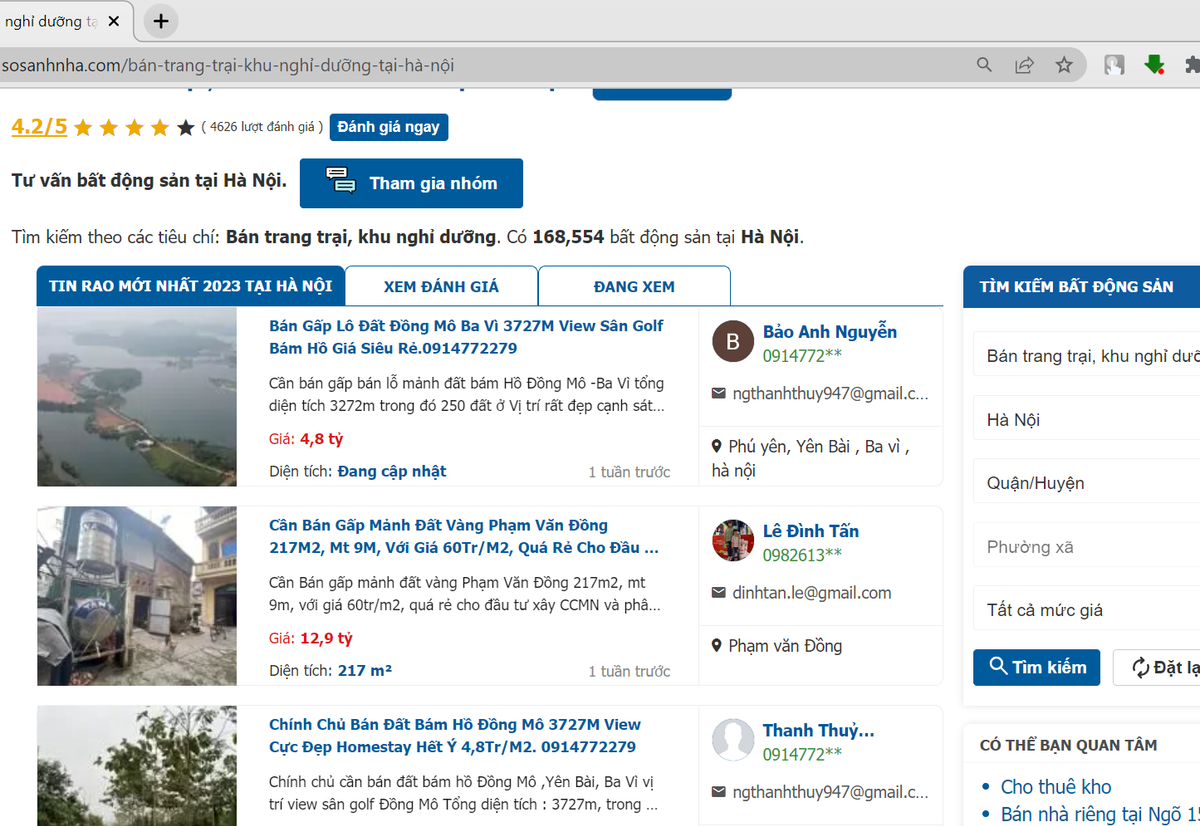Open the Đồng Mô lake listing thumbnail

pos(137,397)
